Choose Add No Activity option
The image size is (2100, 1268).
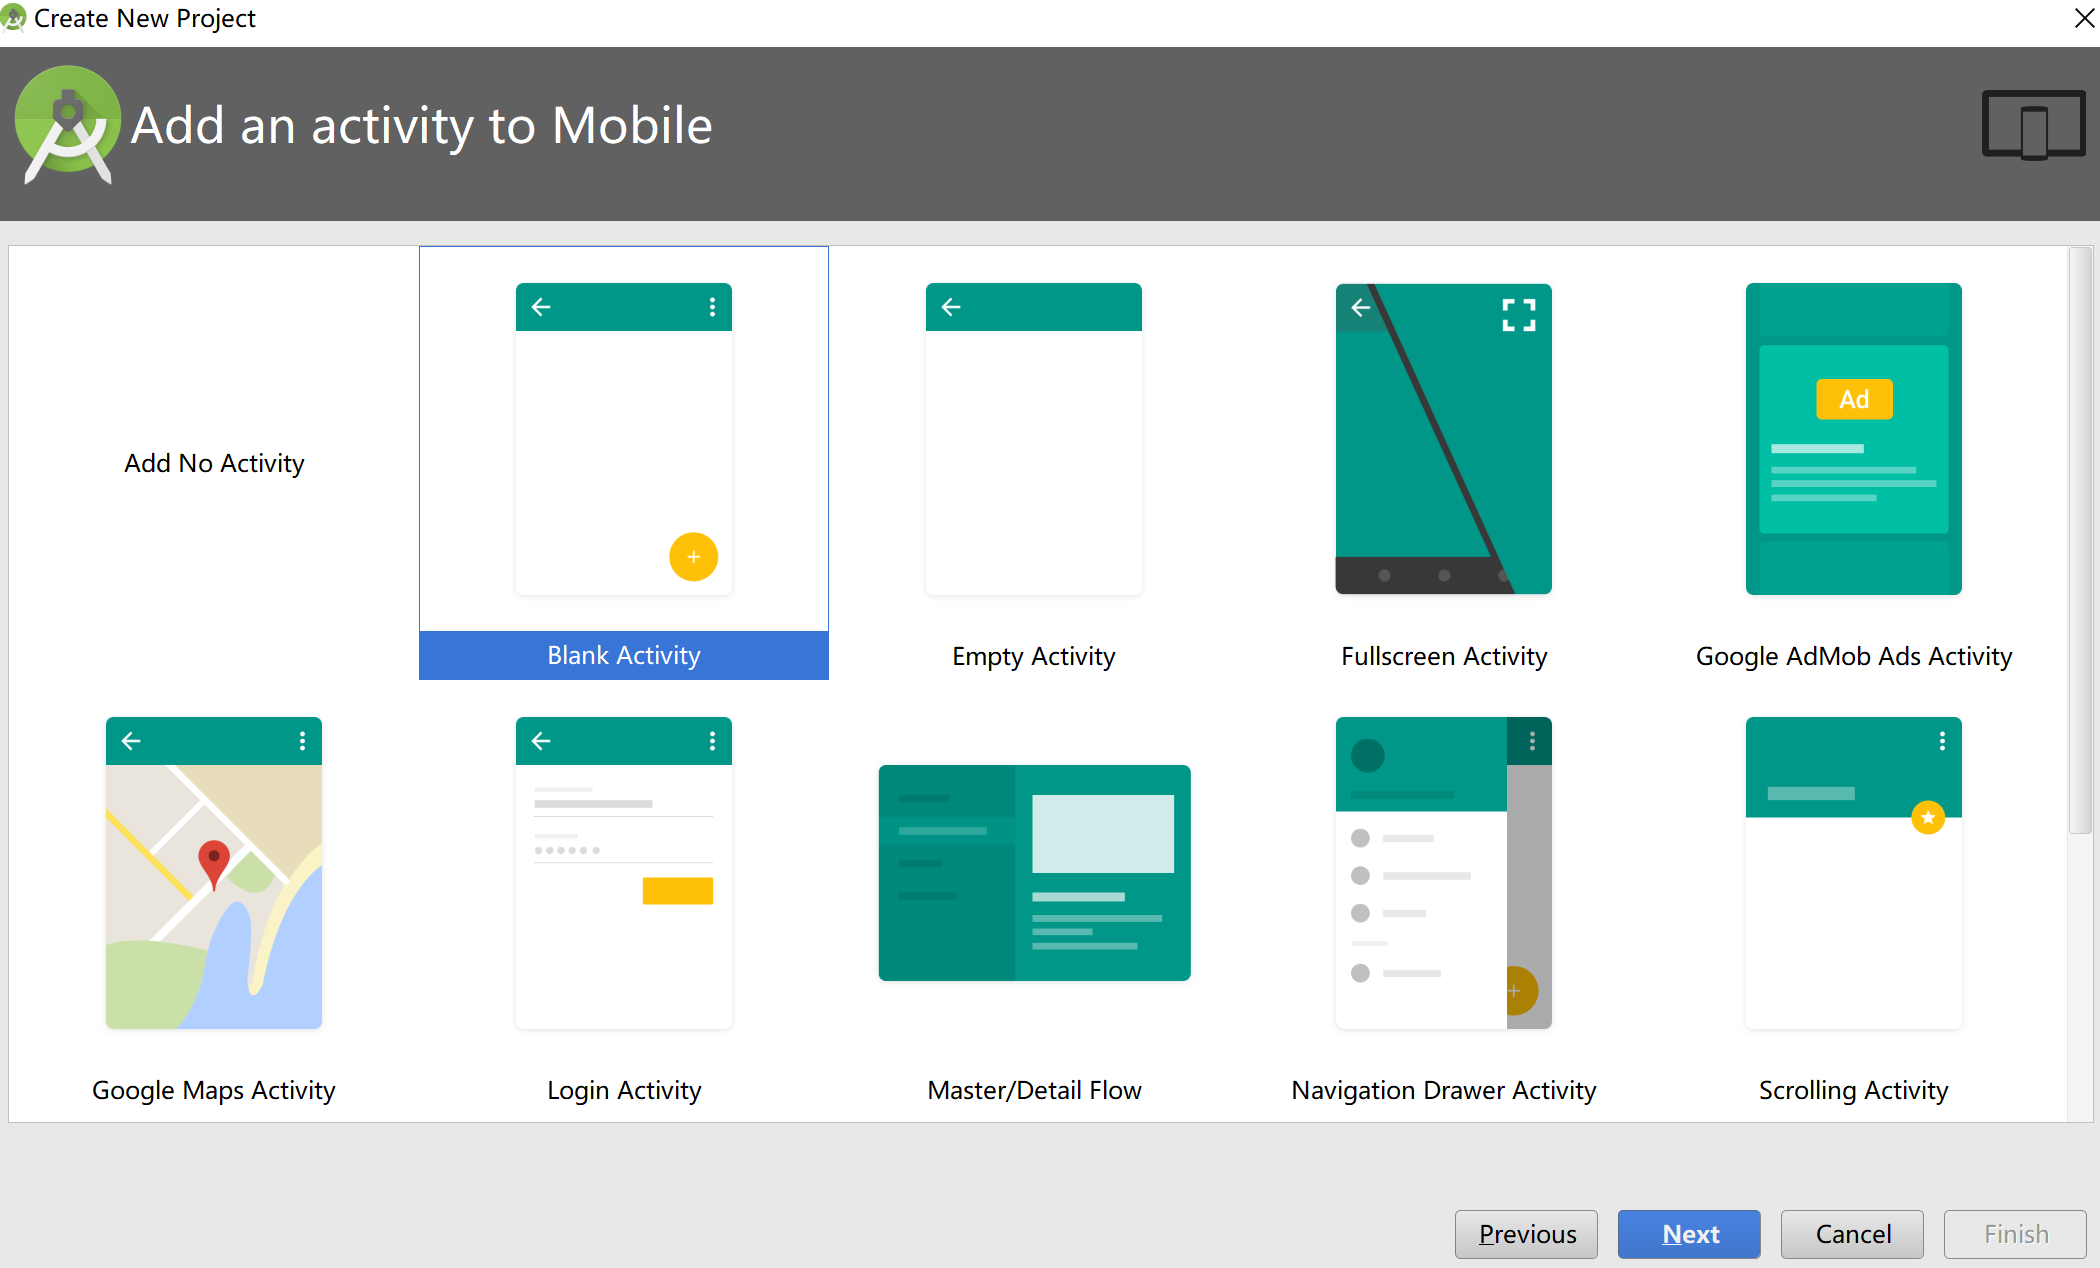(213, 462)
